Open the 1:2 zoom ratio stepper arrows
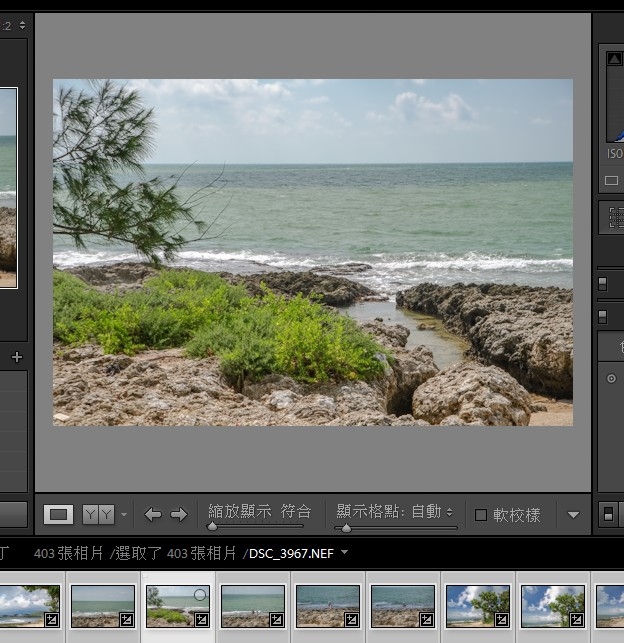Viewport: 624px width, 643px height. coord(23,25)
